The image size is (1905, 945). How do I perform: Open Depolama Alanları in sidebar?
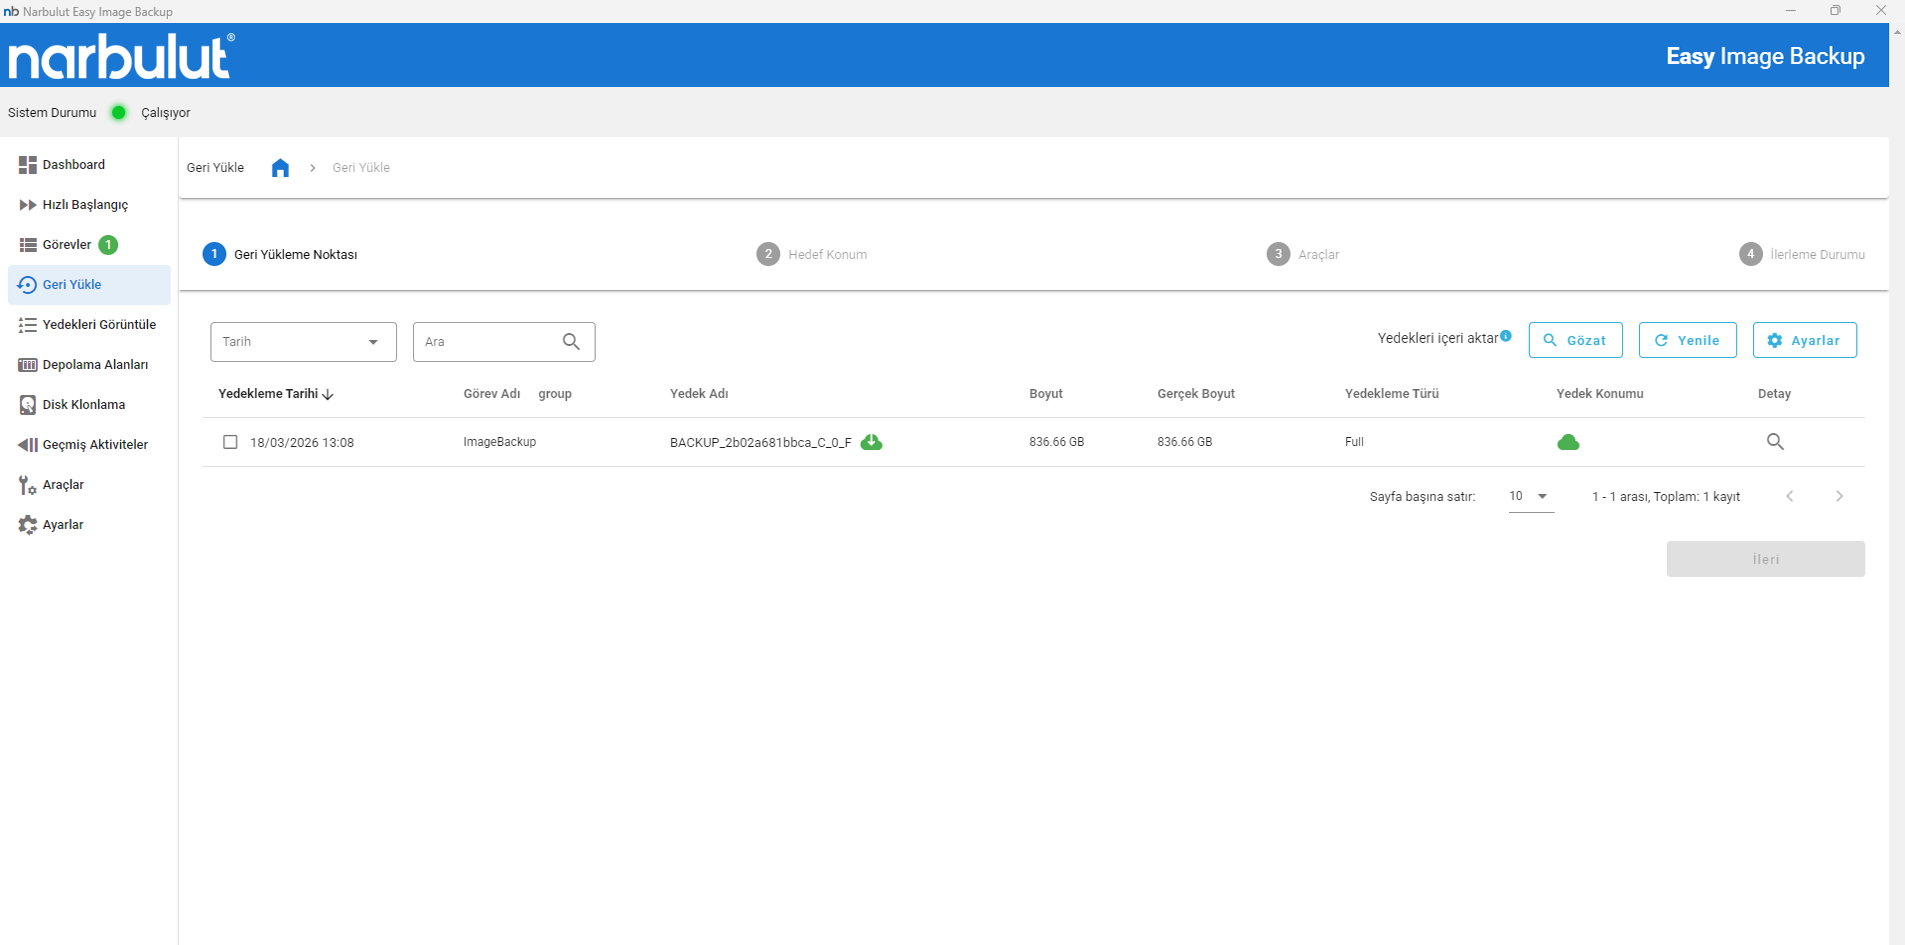pyautogui.click(x=94, y=365)
